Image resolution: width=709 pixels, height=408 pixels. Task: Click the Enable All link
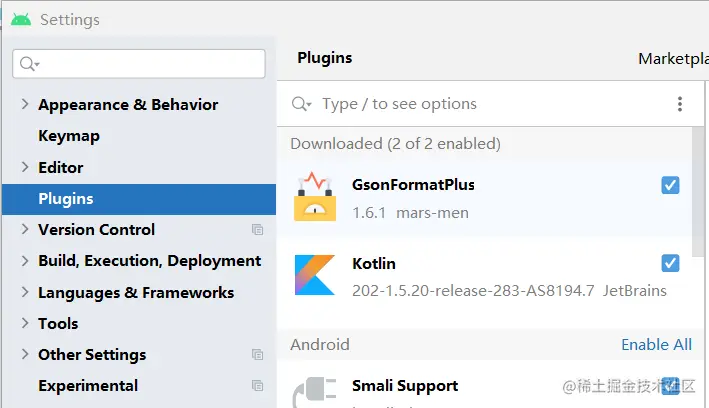click(656, 344)
